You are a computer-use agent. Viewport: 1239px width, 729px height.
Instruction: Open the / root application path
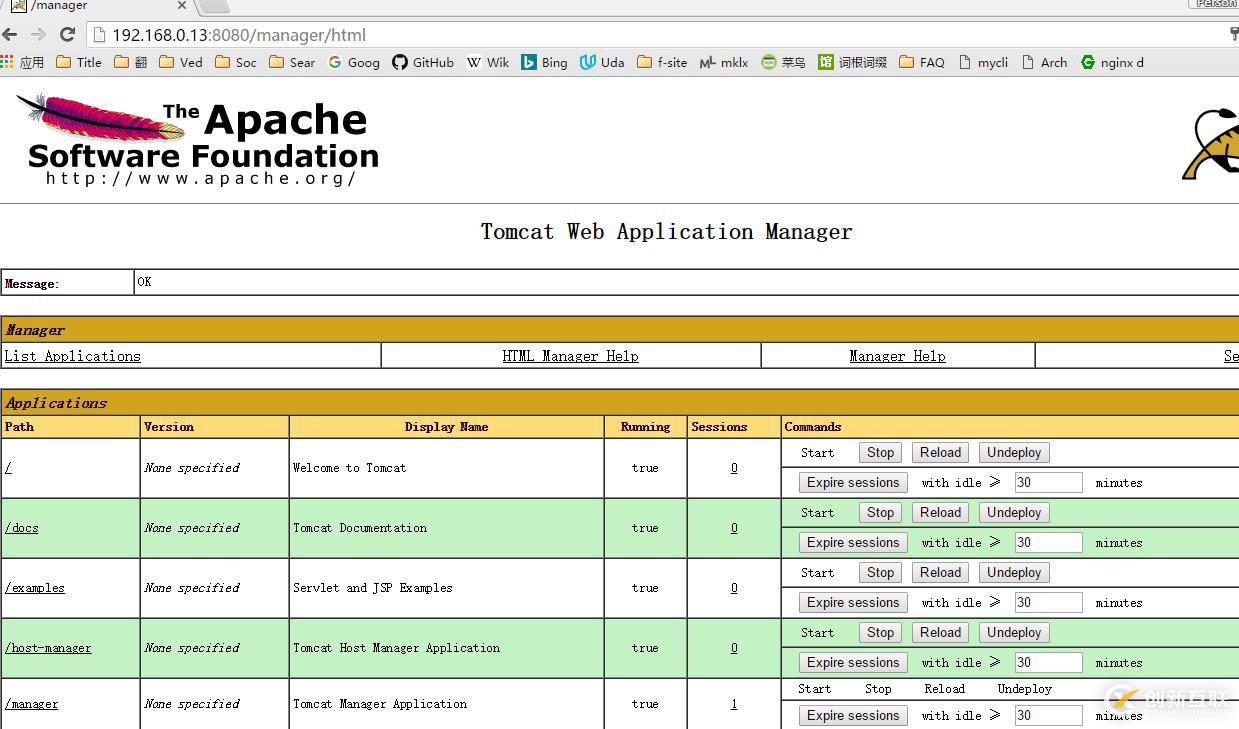coord(8,468)
